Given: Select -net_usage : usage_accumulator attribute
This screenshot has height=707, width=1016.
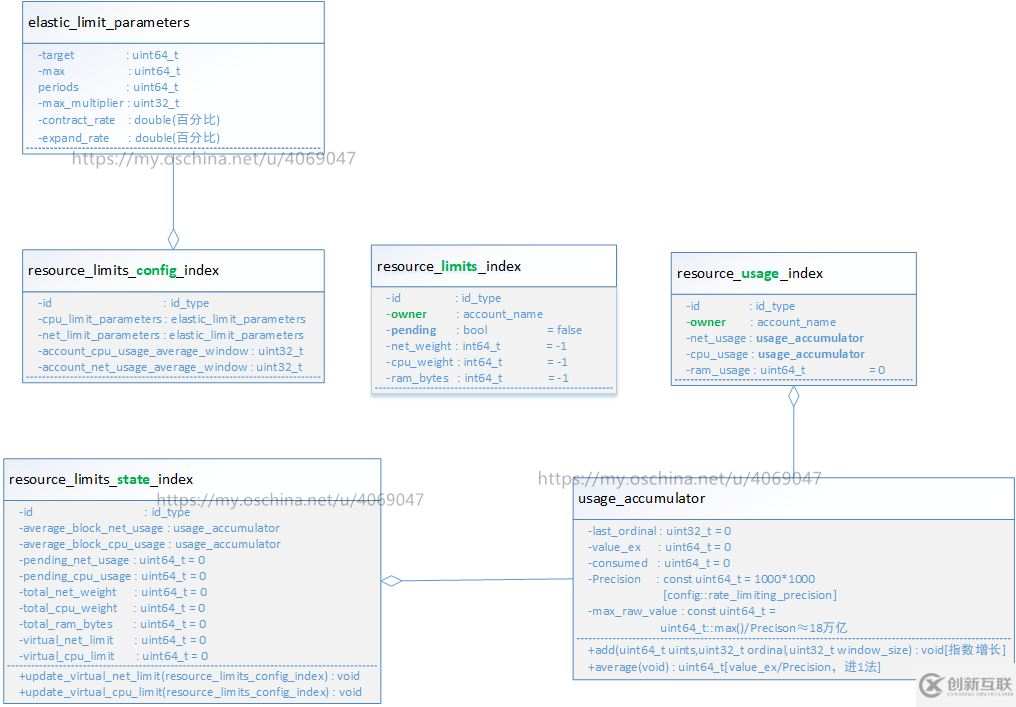Looking at the screenshot, I should 775,338.
